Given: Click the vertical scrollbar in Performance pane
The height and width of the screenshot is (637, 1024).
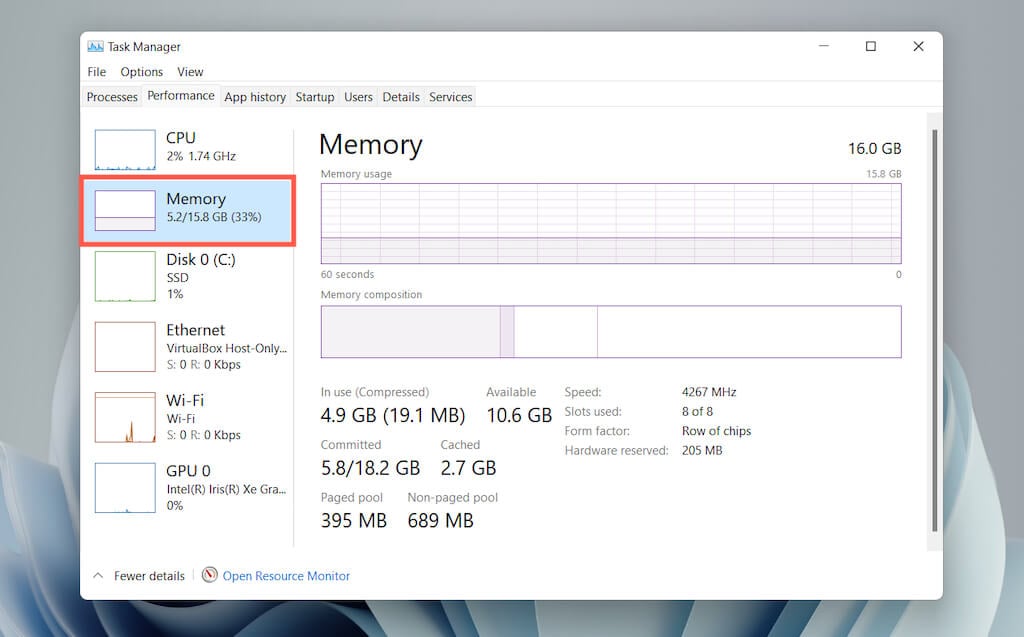Looking at the screenshot, I should pyautogui.click(x=934, y=330).
